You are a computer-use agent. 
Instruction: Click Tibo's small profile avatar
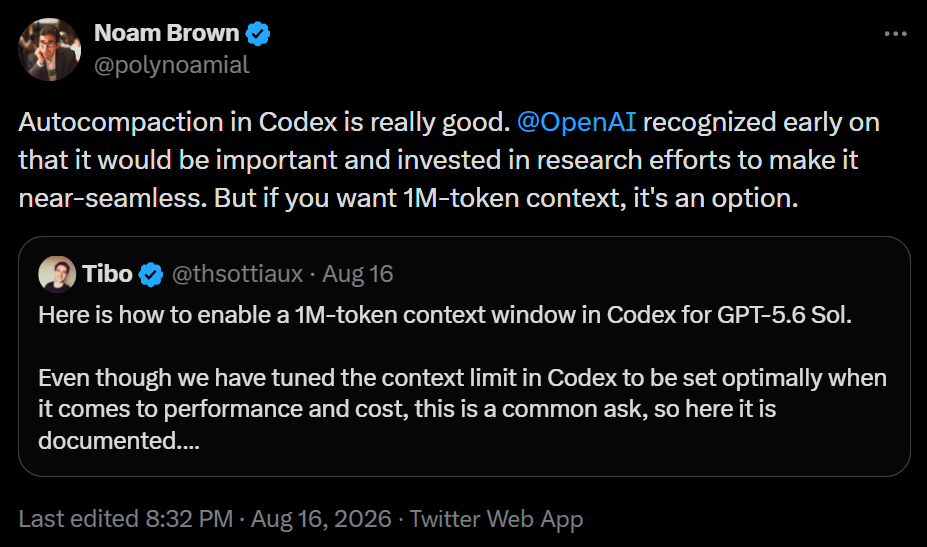(x=57, y=274)
